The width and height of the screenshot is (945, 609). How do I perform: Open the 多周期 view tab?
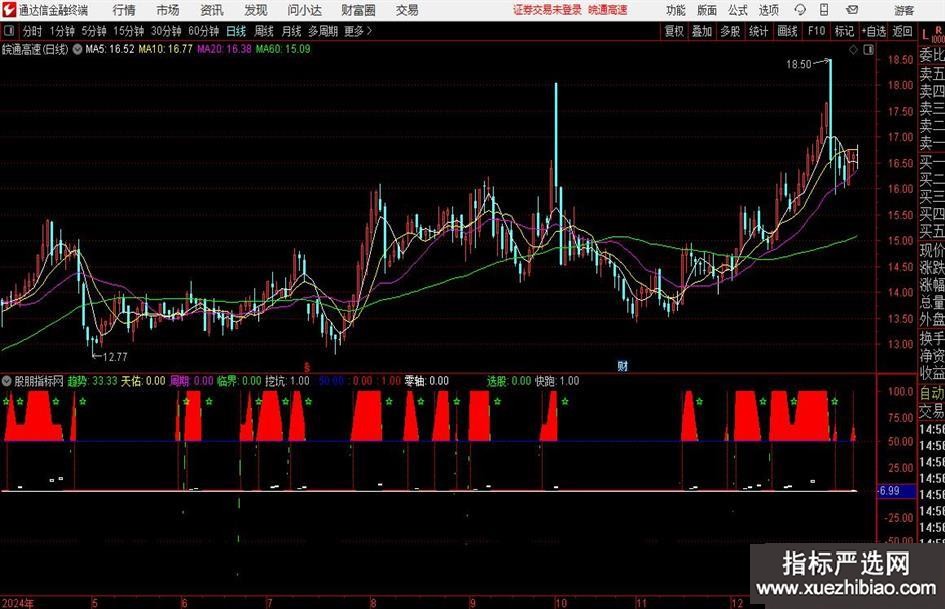pyautogui.click(x=323, y=31)
